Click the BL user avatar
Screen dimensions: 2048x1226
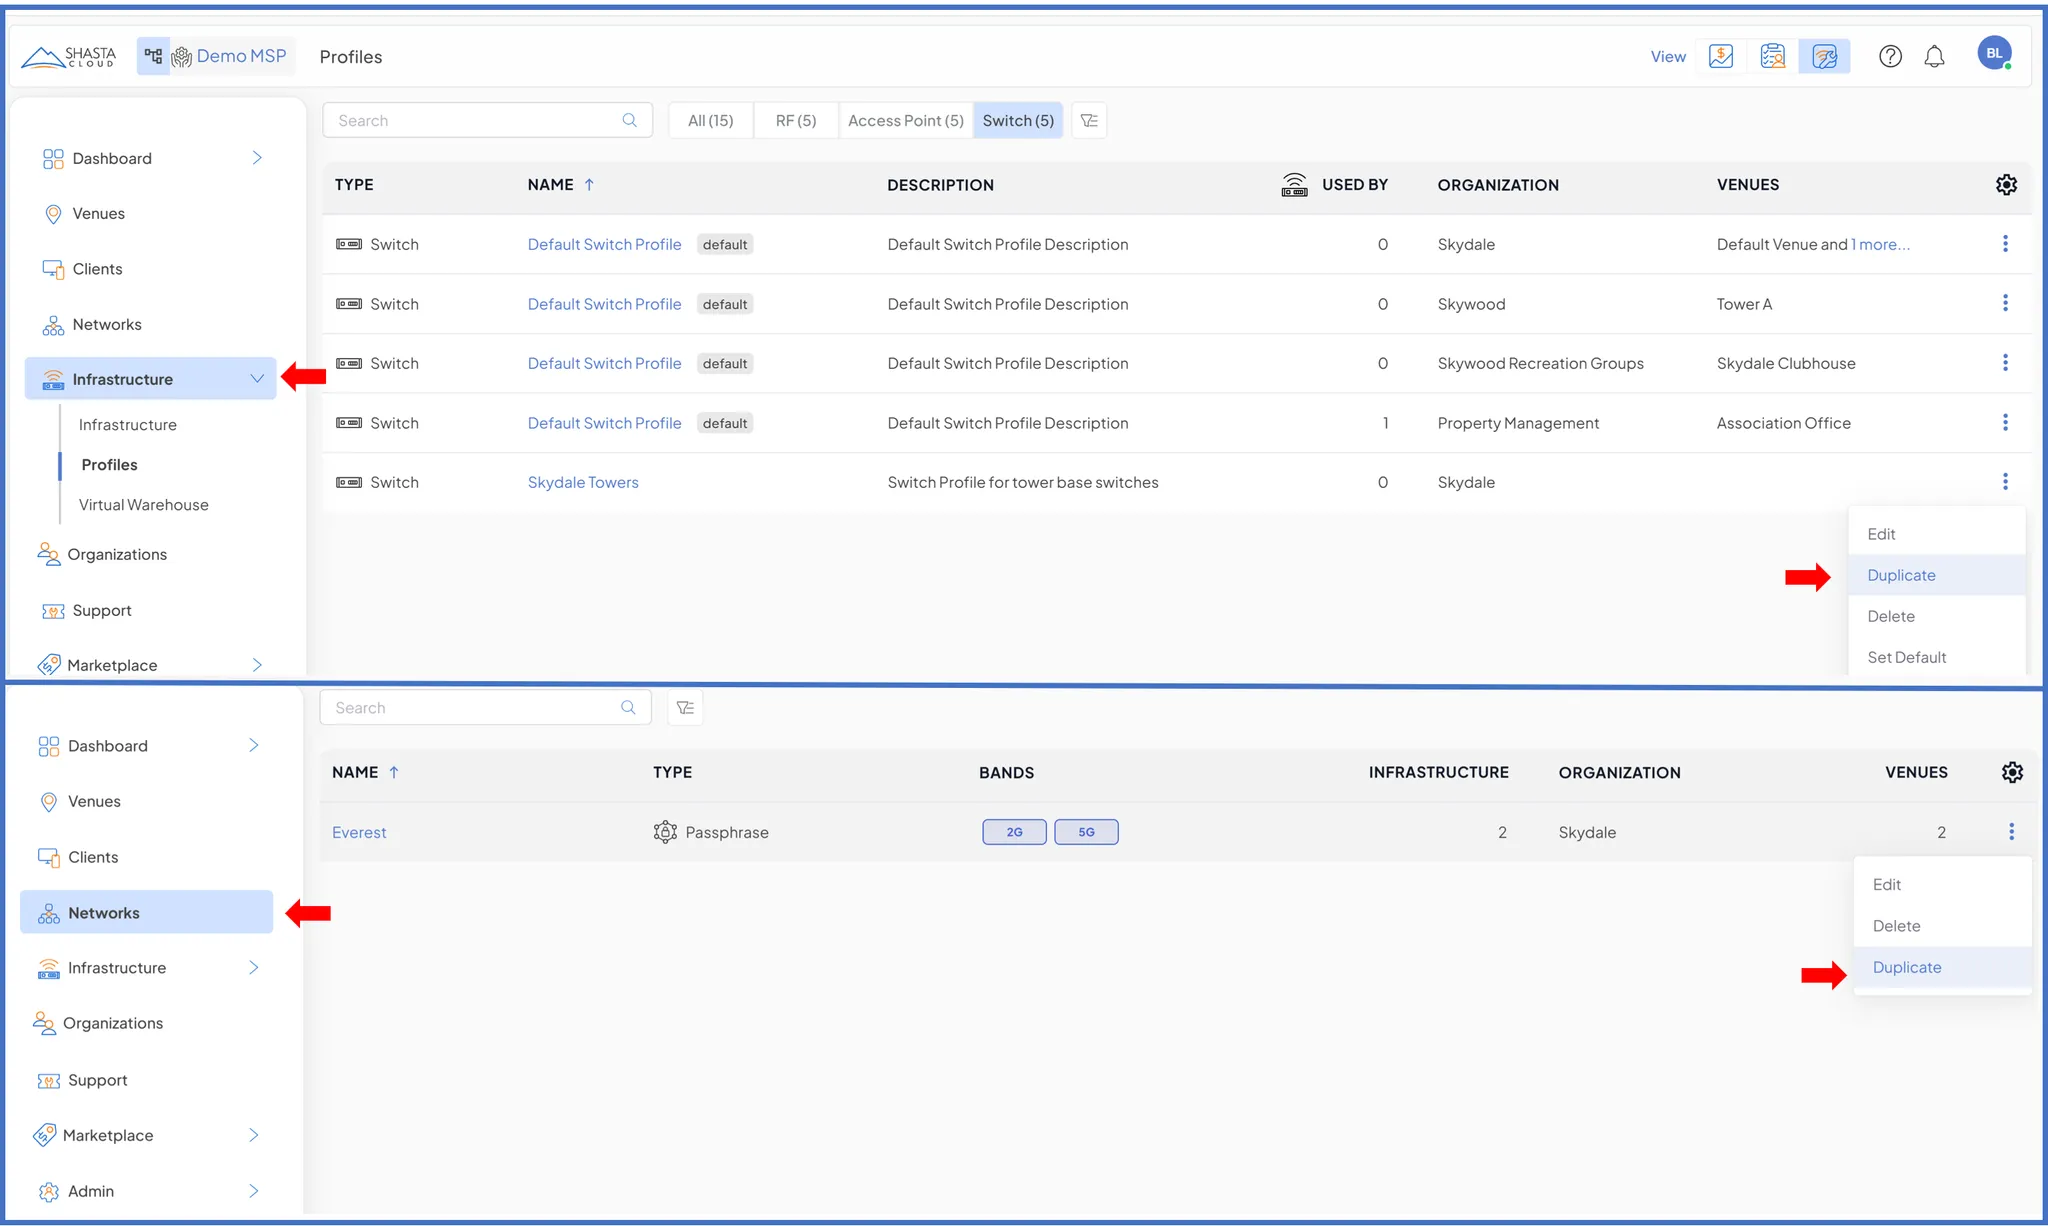click(1994, 54)
